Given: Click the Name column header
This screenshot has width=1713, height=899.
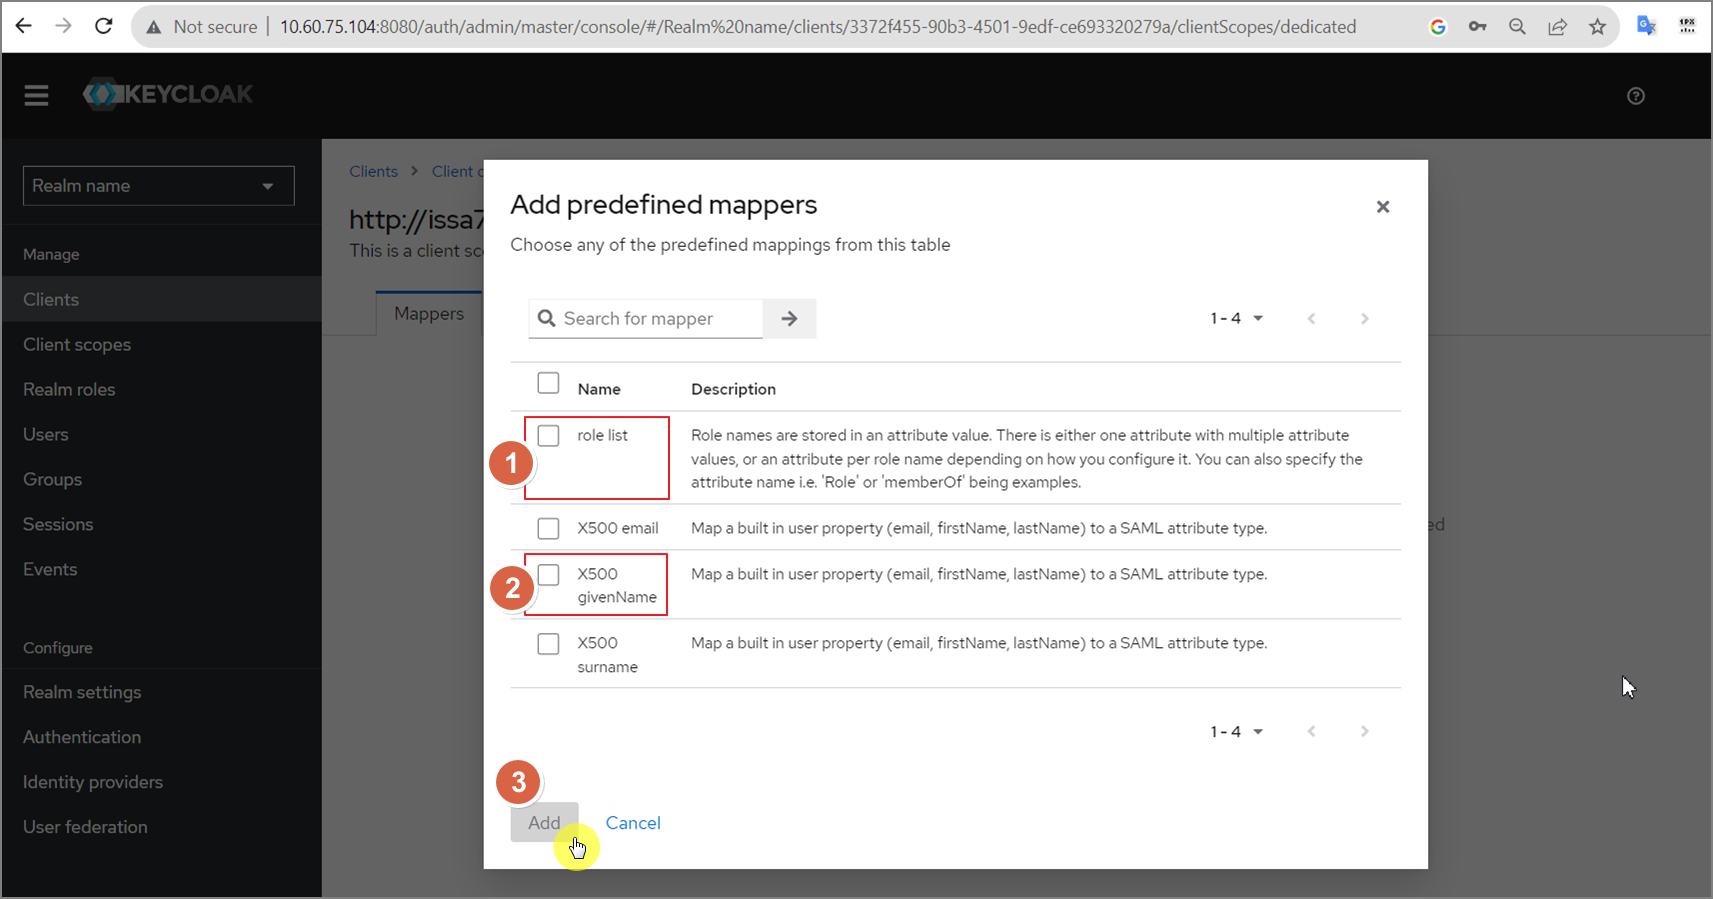Looking at the screenshot, I should click(599, 389).
